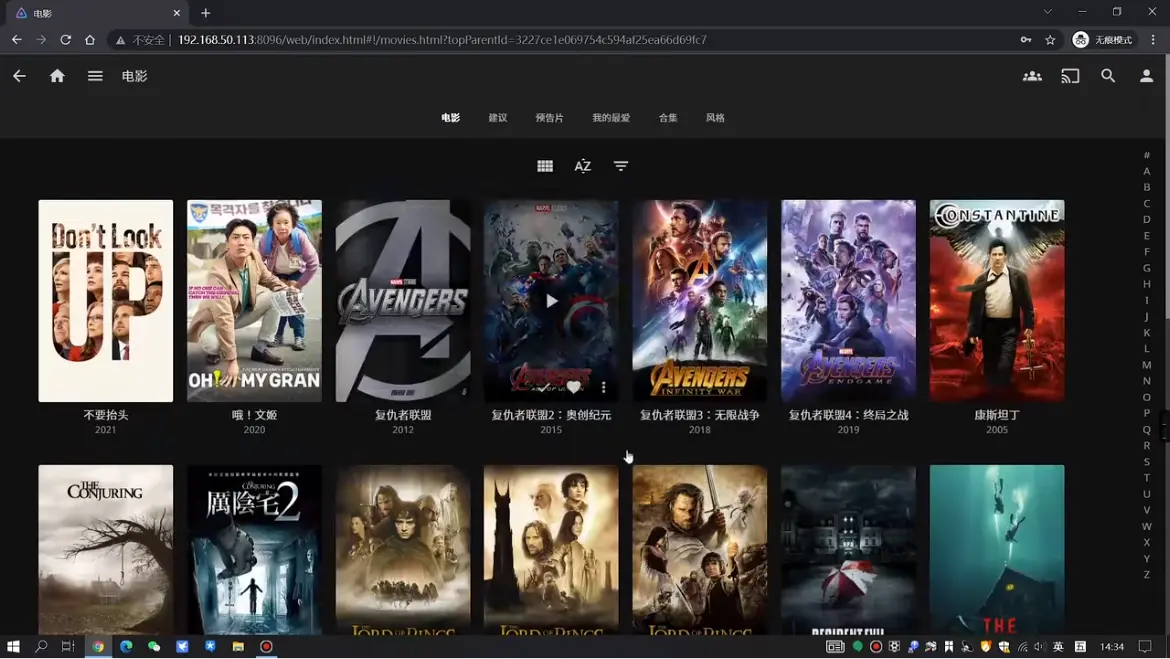Image resolution: width=1170 pixels, height=659 pixels.
Task: Switch to the 预告片 tab
Action: point(549,118)
